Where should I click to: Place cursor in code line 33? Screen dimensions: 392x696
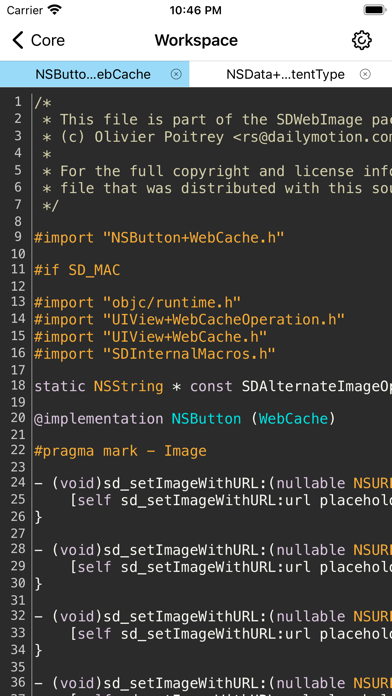coord(230,633)
